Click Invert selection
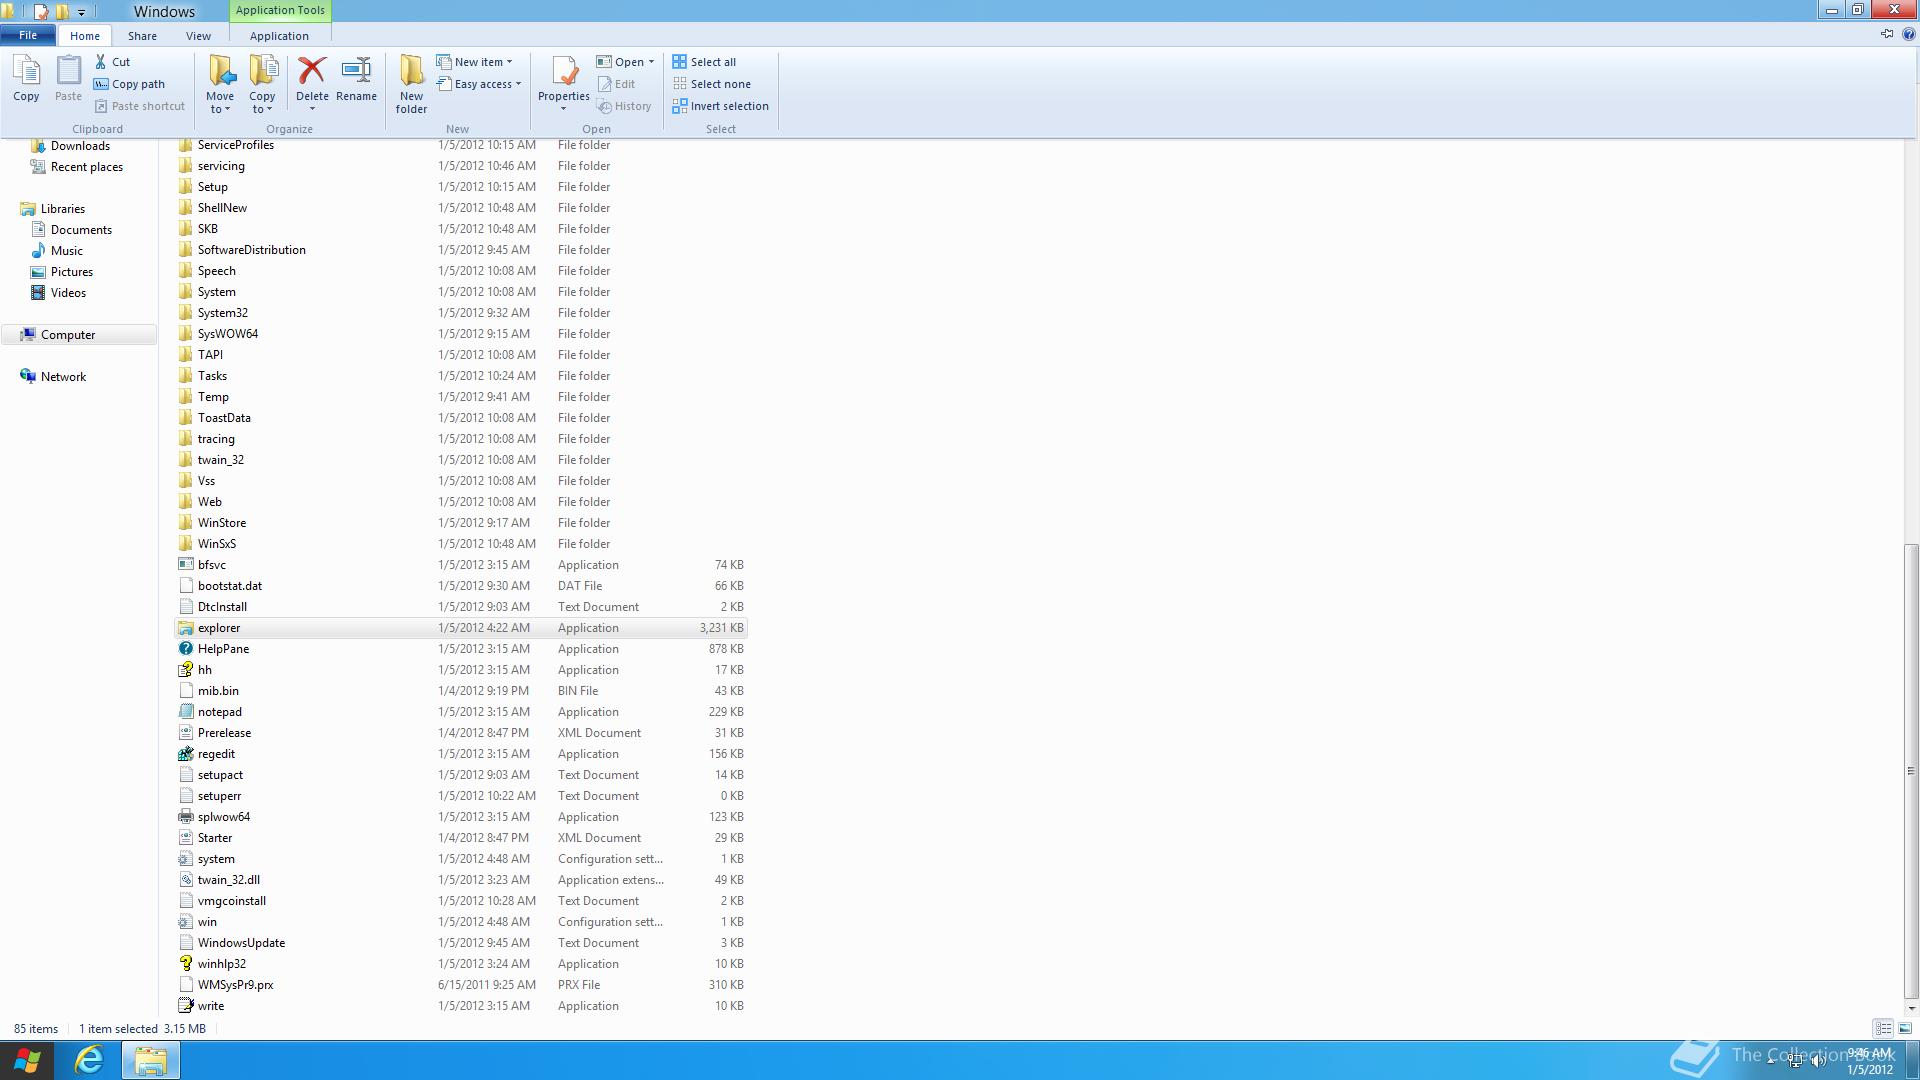1920x1080 pixels. pyautogui.click(x=720, y=106)
